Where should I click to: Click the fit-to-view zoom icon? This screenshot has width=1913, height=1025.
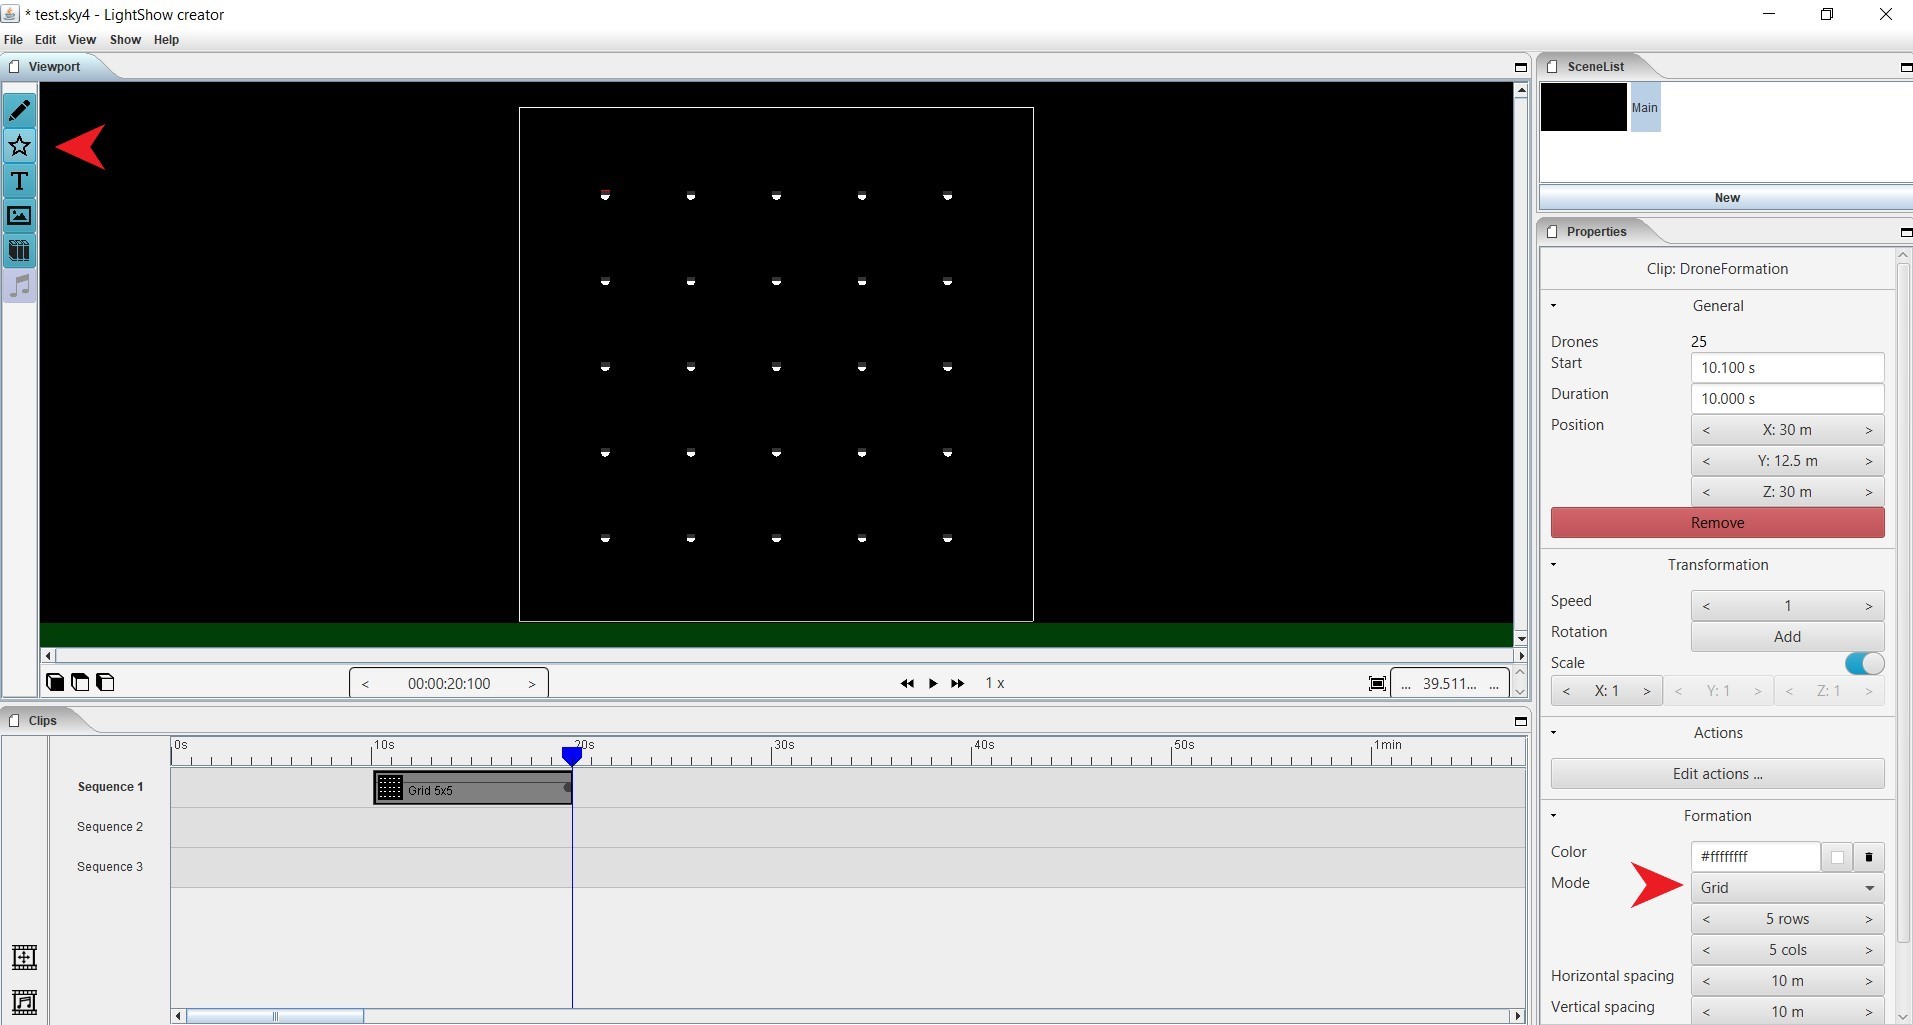(1377, 684)
